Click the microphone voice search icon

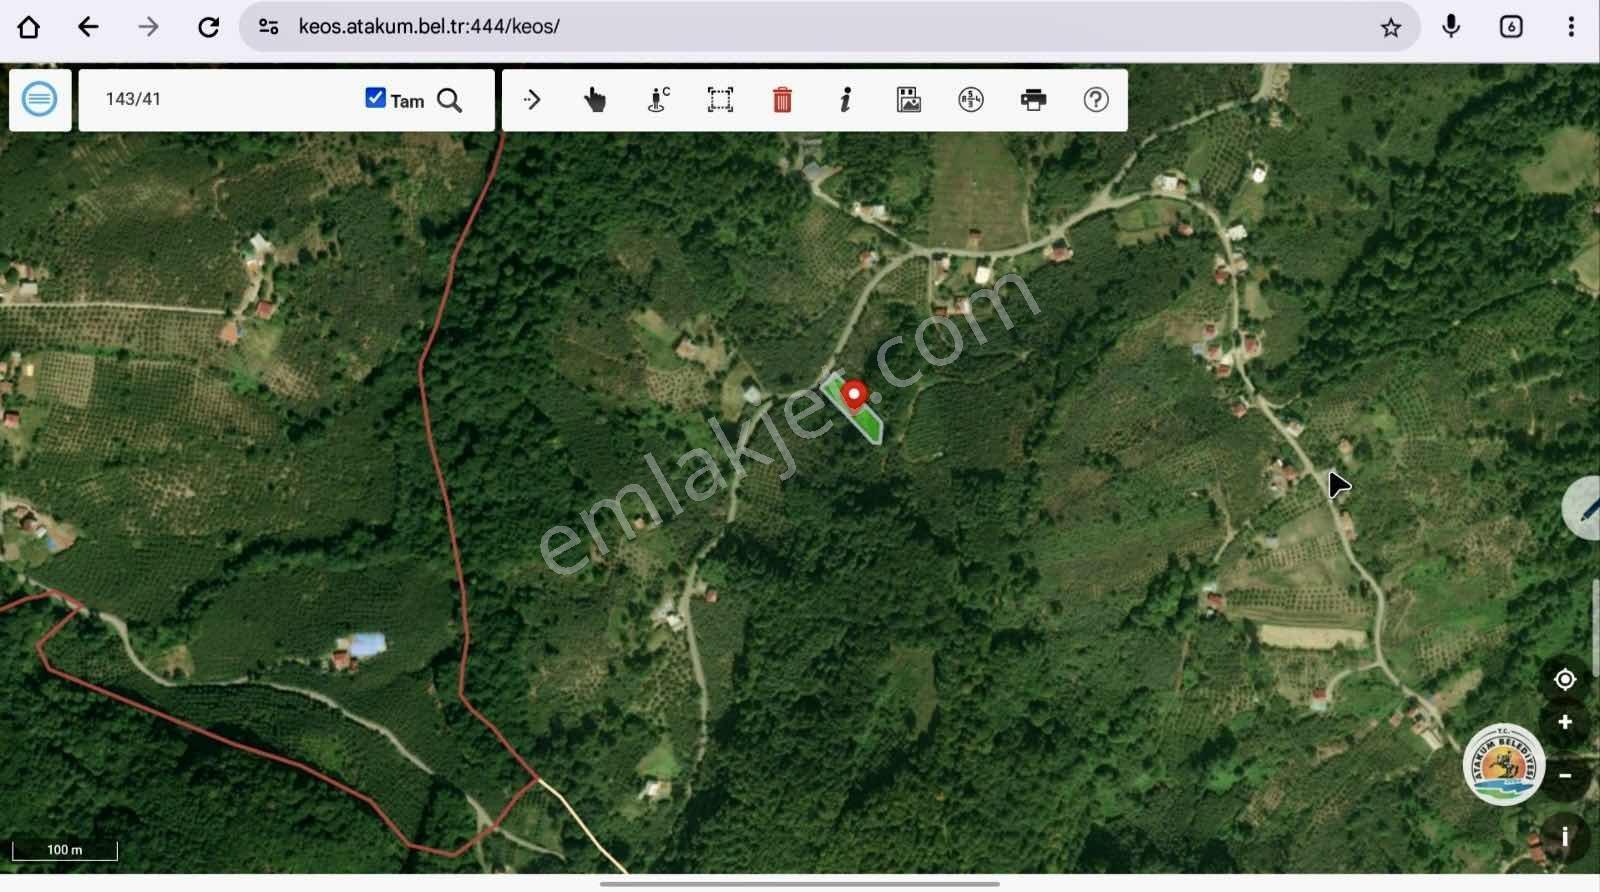(x=1451, y=27)
